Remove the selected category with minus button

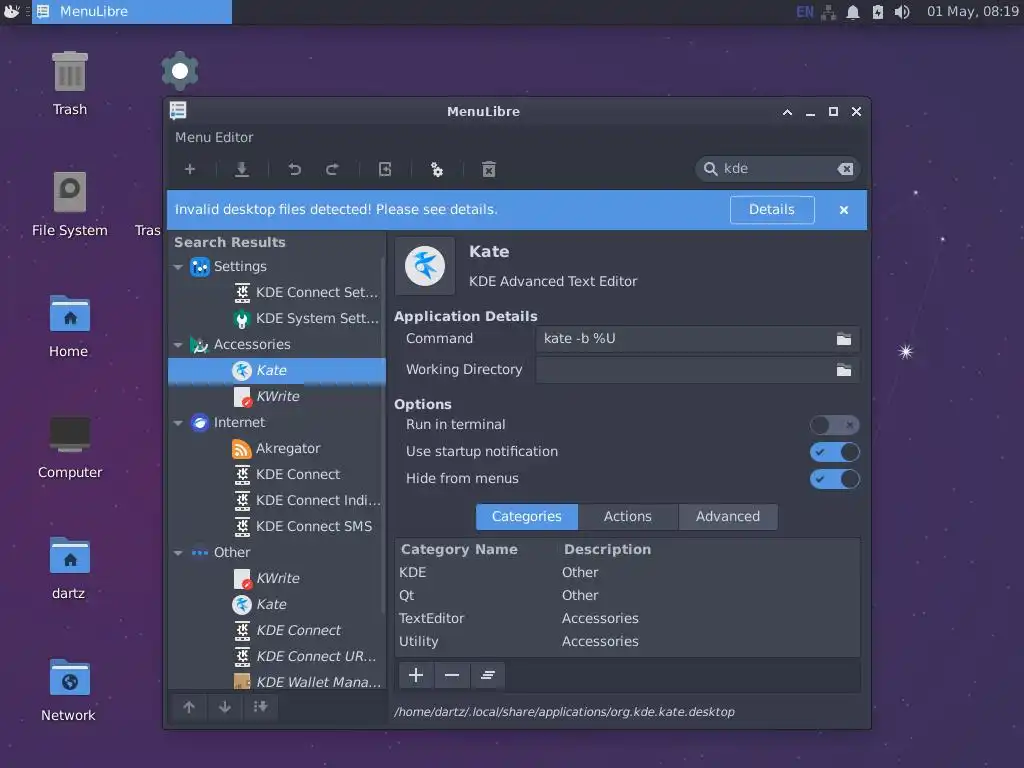[452, 675]
